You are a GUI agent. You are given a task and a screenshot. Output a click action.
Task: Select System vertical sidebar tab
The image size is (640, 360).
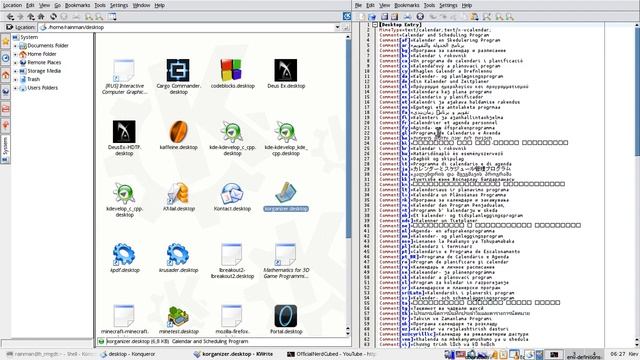5,149
